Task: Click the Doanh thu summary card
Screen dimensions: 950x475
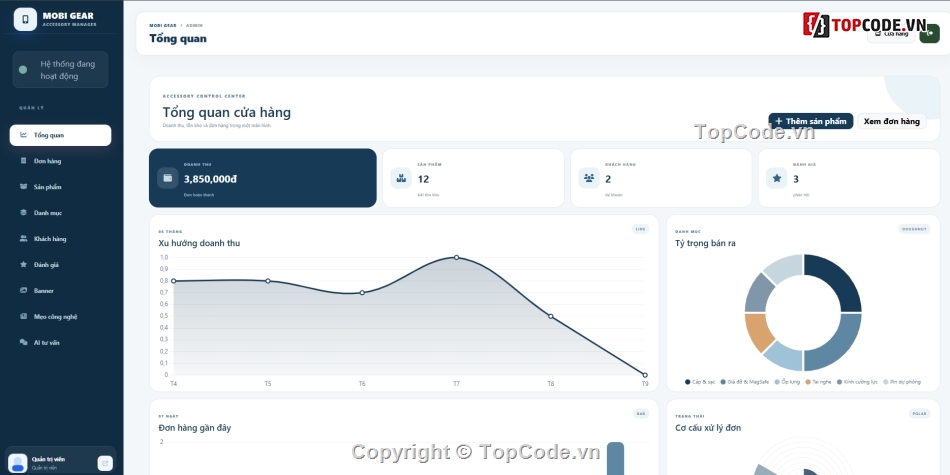Action: pos(262,178)
